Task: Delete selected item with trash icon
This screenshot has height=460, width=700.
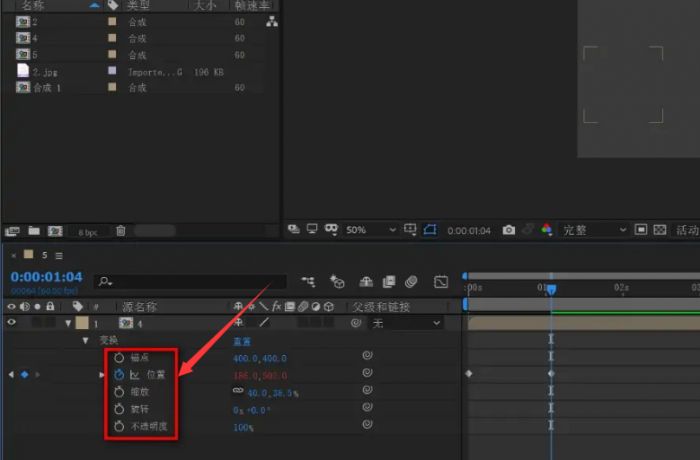Action: point(121,231)
